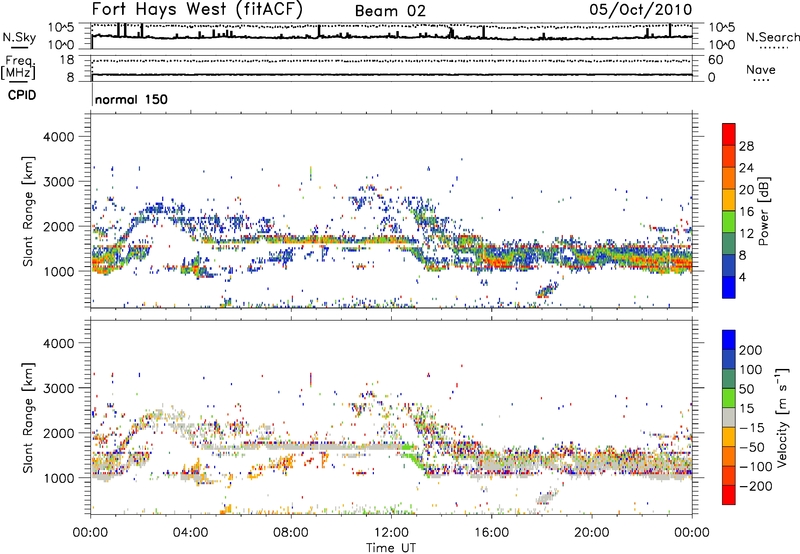Click the '20:00' time axis label

pyautogui.click(x=591, y=533)
